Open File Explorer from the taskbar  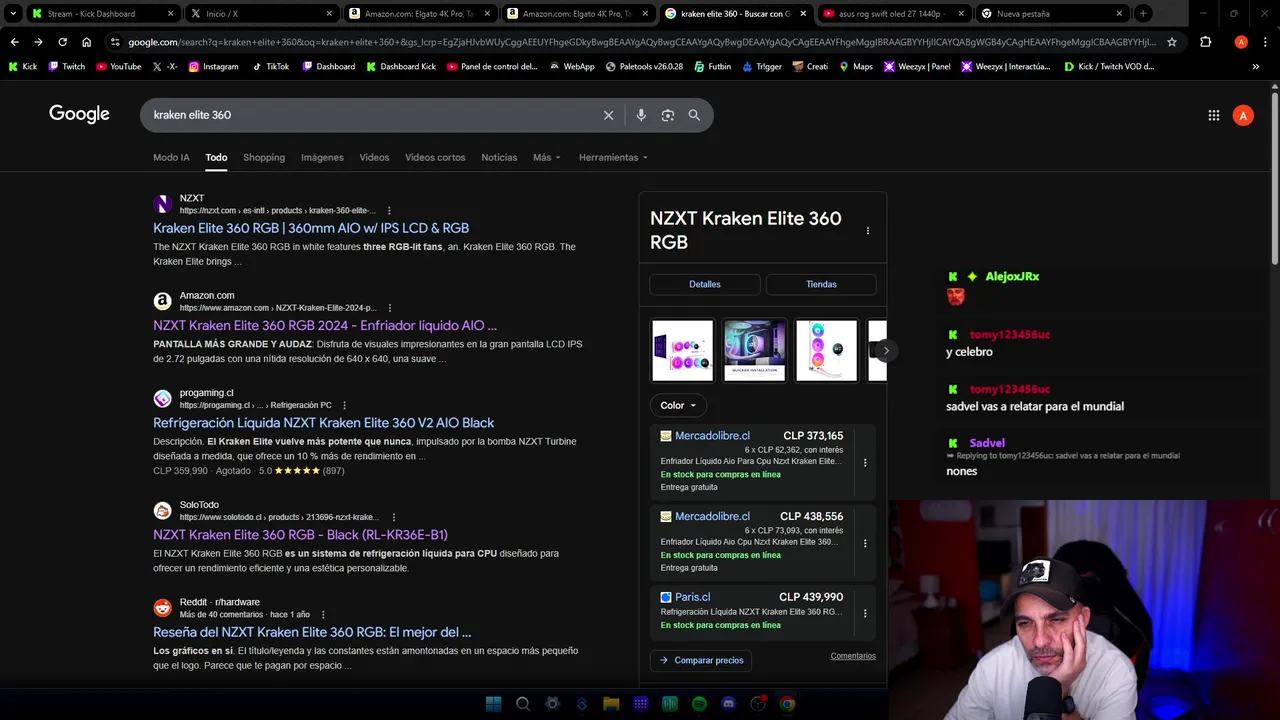(611, 704)
